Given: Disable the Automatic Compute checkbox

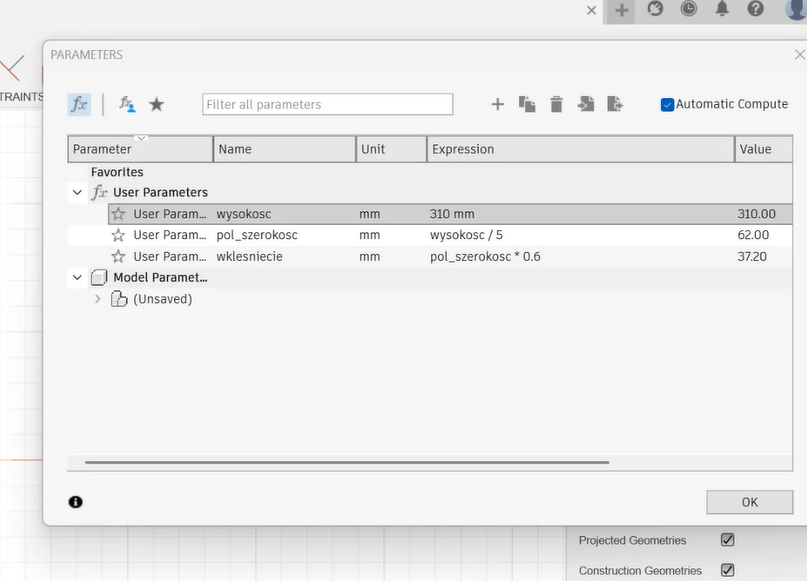Looking at the screenshot, I should pos(667,104).
